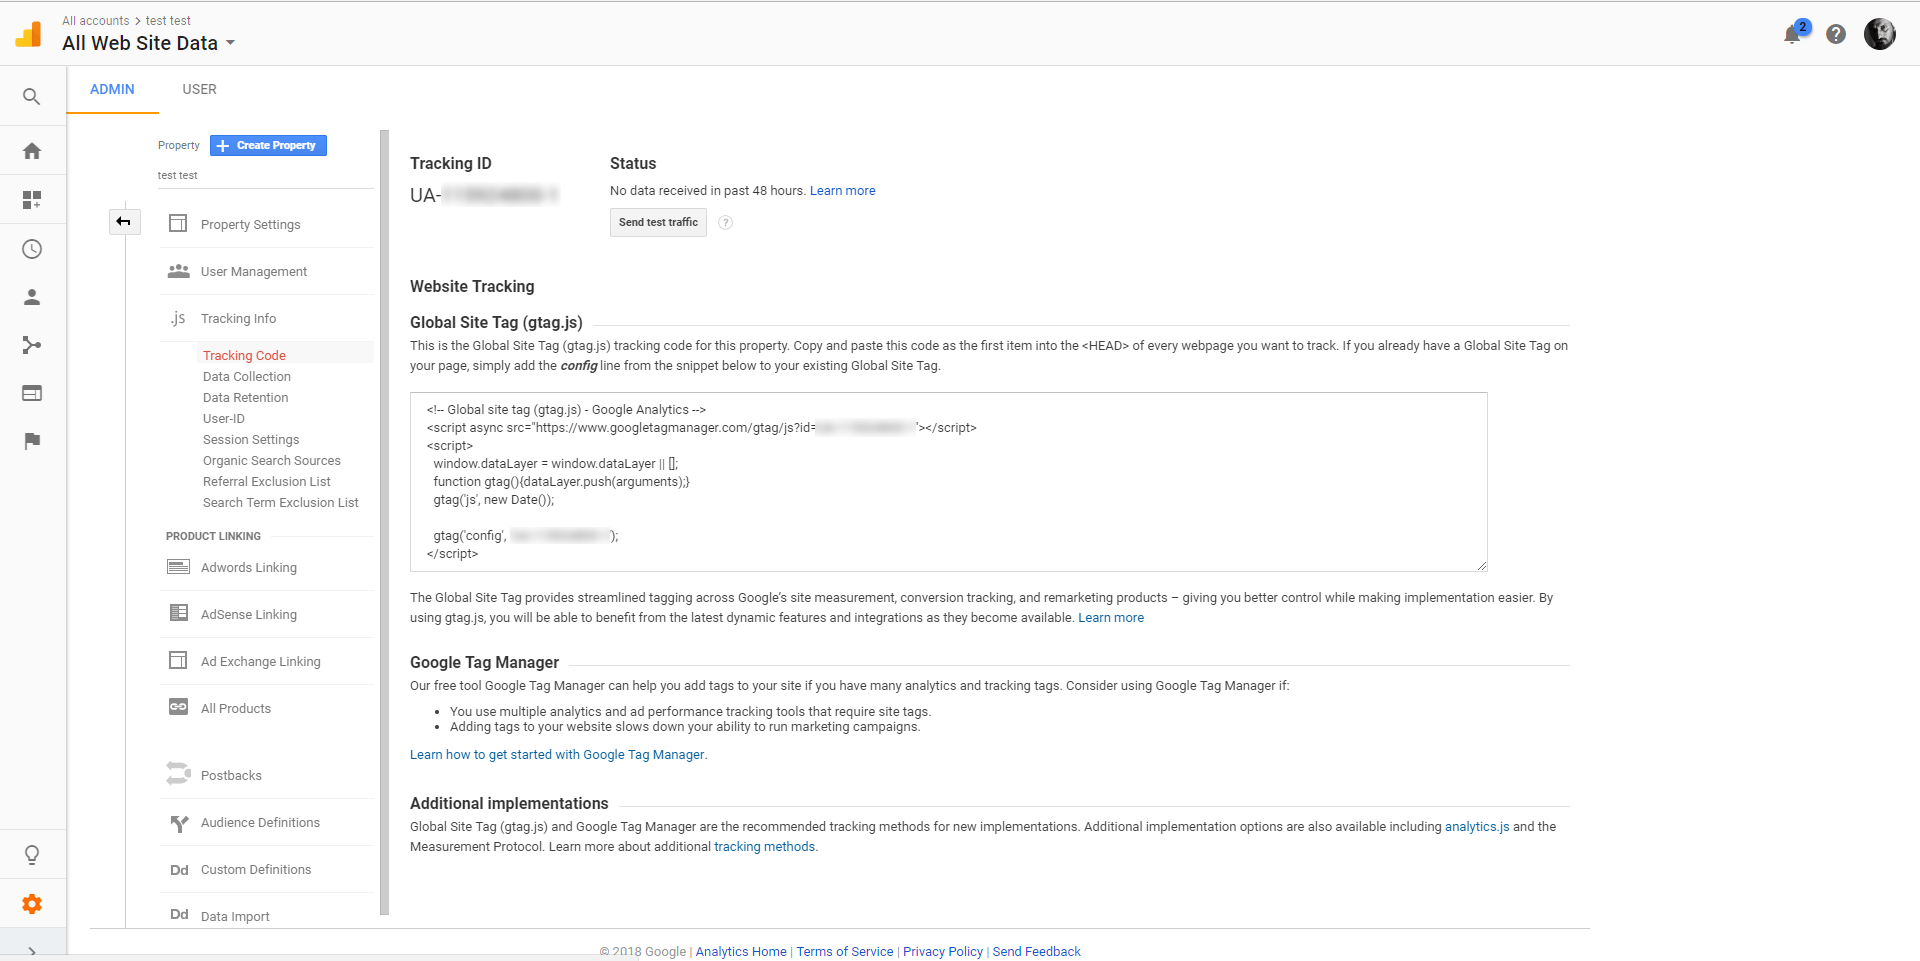Open the Search Term Exclusion List
Image resolution: width=1920 pixels, height=961 pixels.
280,502
